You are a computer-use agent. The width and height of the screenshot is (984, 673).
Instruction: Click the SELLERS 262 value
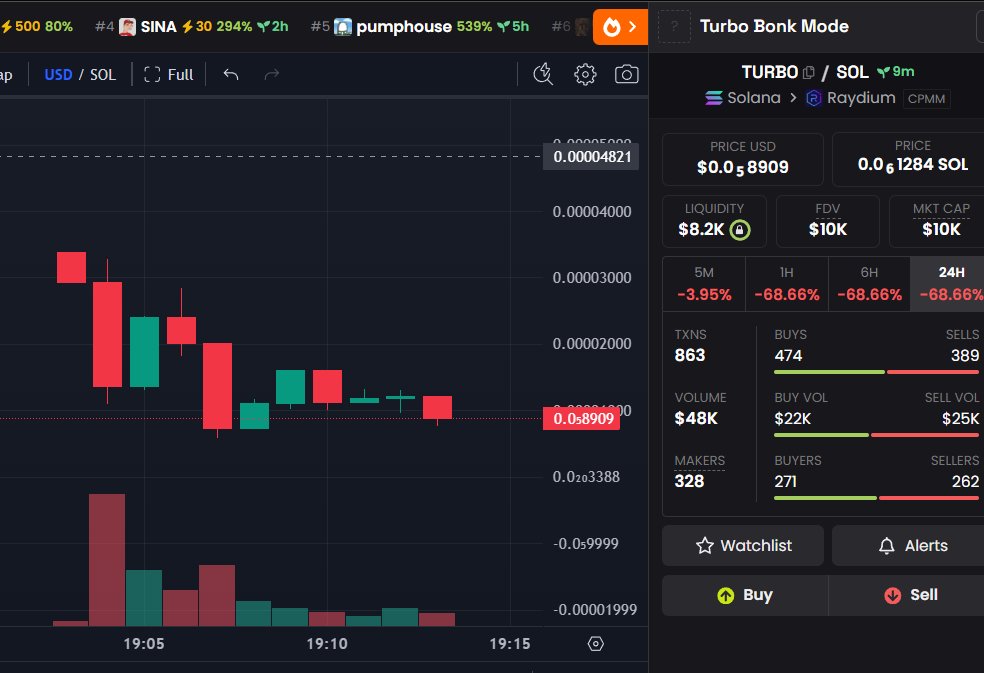pos(965,481)
